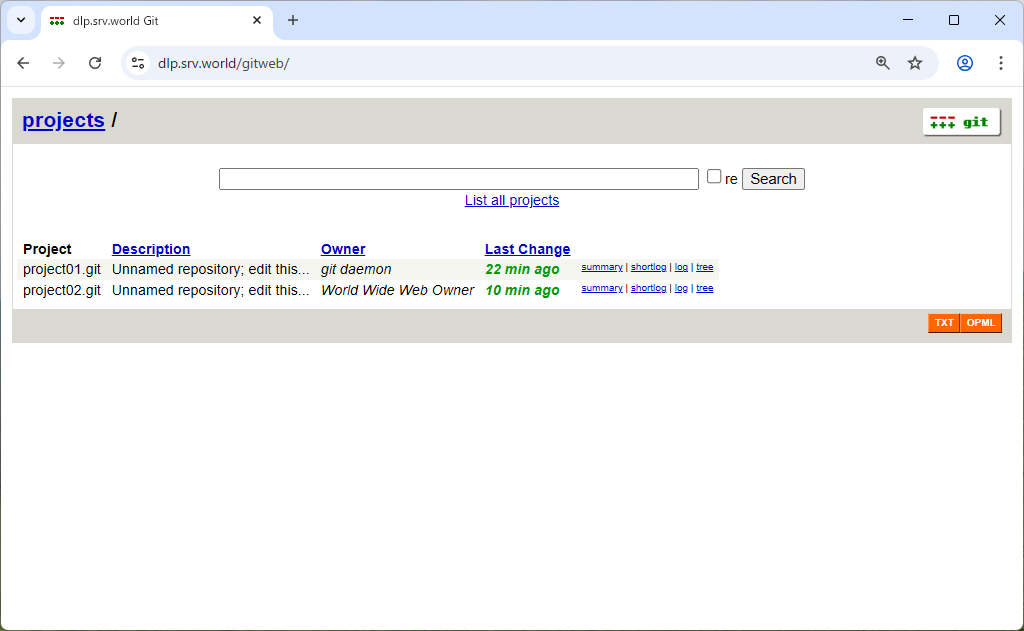1024x631 pixels.
Task: Open List all projects link
Action: 512,201
